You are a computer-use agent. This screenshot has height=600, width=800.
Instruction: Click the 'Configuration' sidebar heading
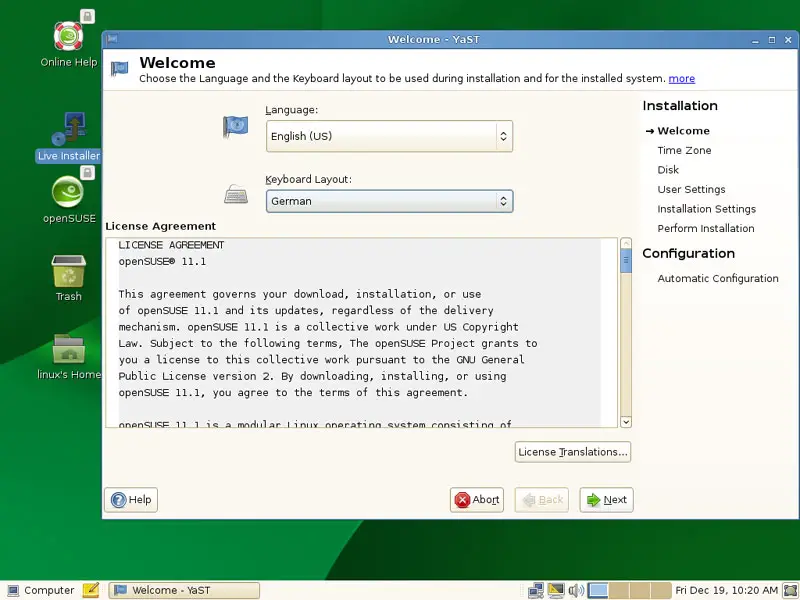pyautogui.click(x=688, y=253)
